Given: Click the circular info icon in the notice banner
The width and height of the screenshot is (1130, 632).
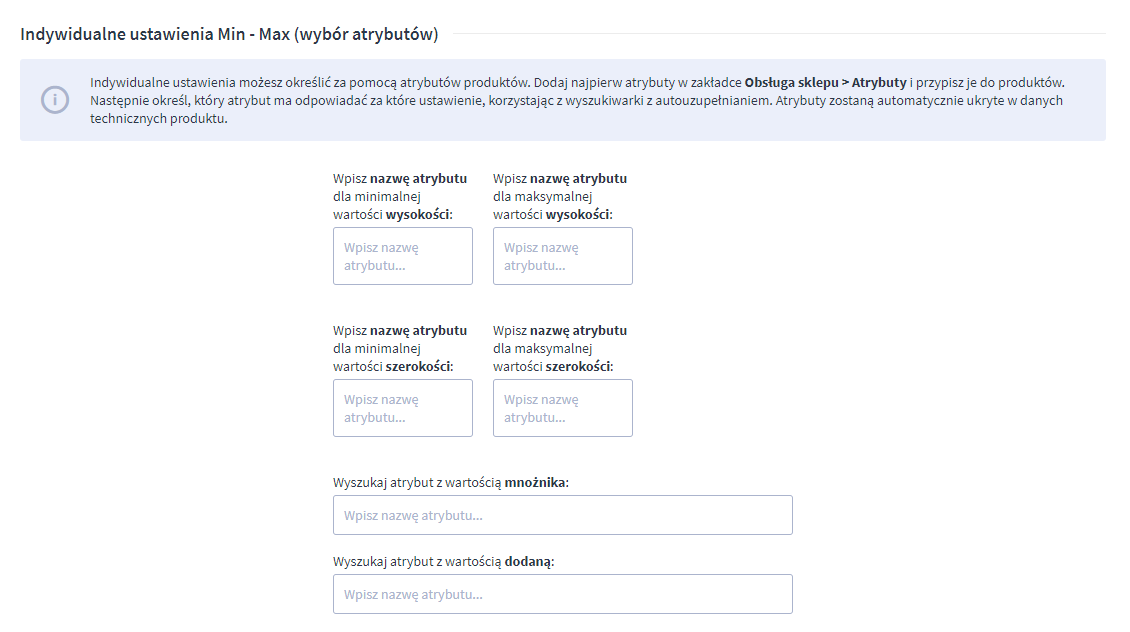Looking at the screenshot, I should (56, 100).
